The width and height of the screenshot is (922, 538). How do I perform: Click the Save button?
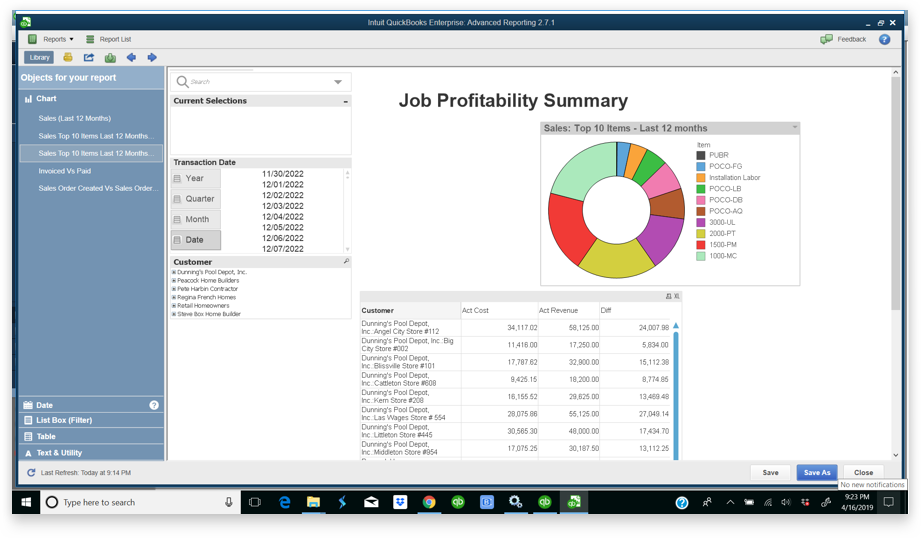click(770, 472)
